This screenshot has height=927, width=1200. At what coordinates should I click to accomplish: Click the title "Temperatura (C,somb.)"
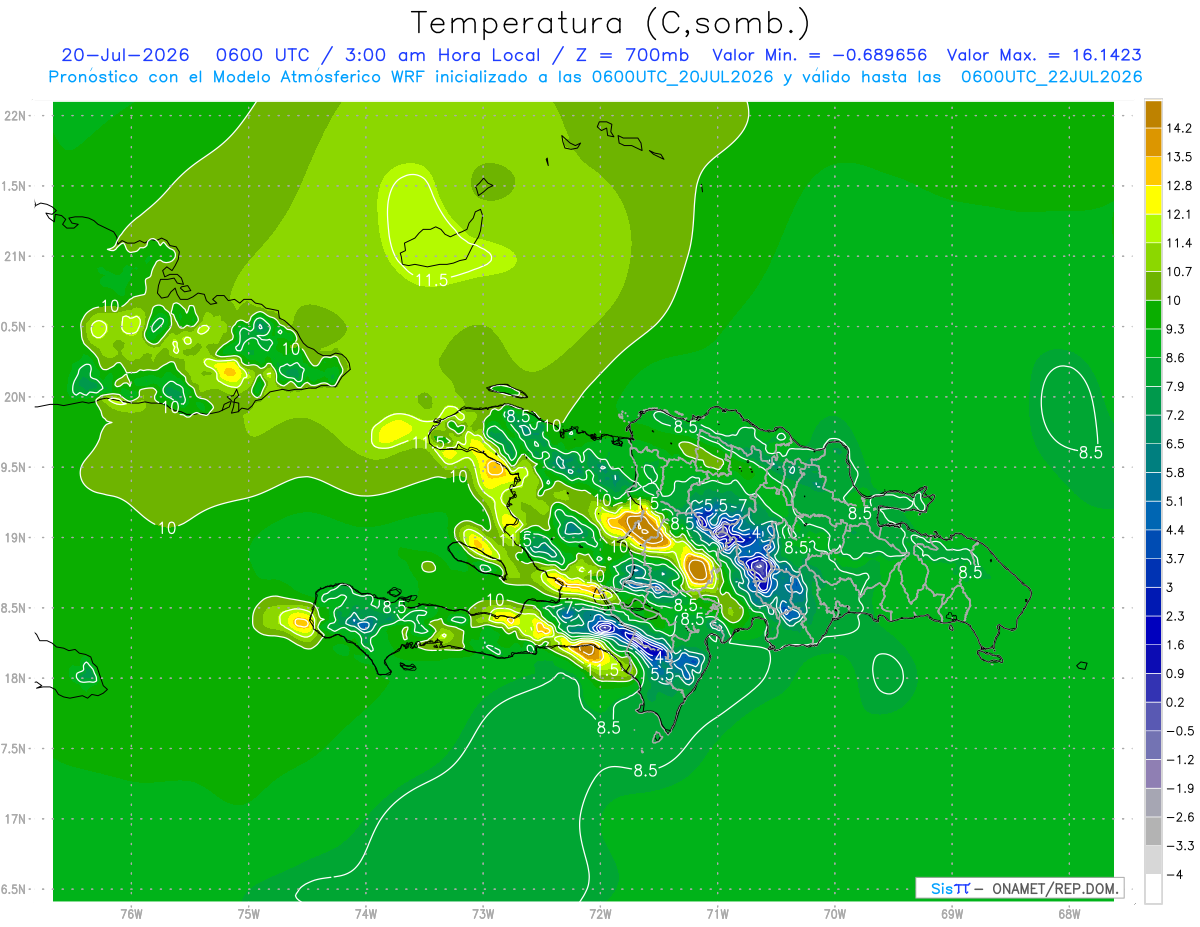610,22
